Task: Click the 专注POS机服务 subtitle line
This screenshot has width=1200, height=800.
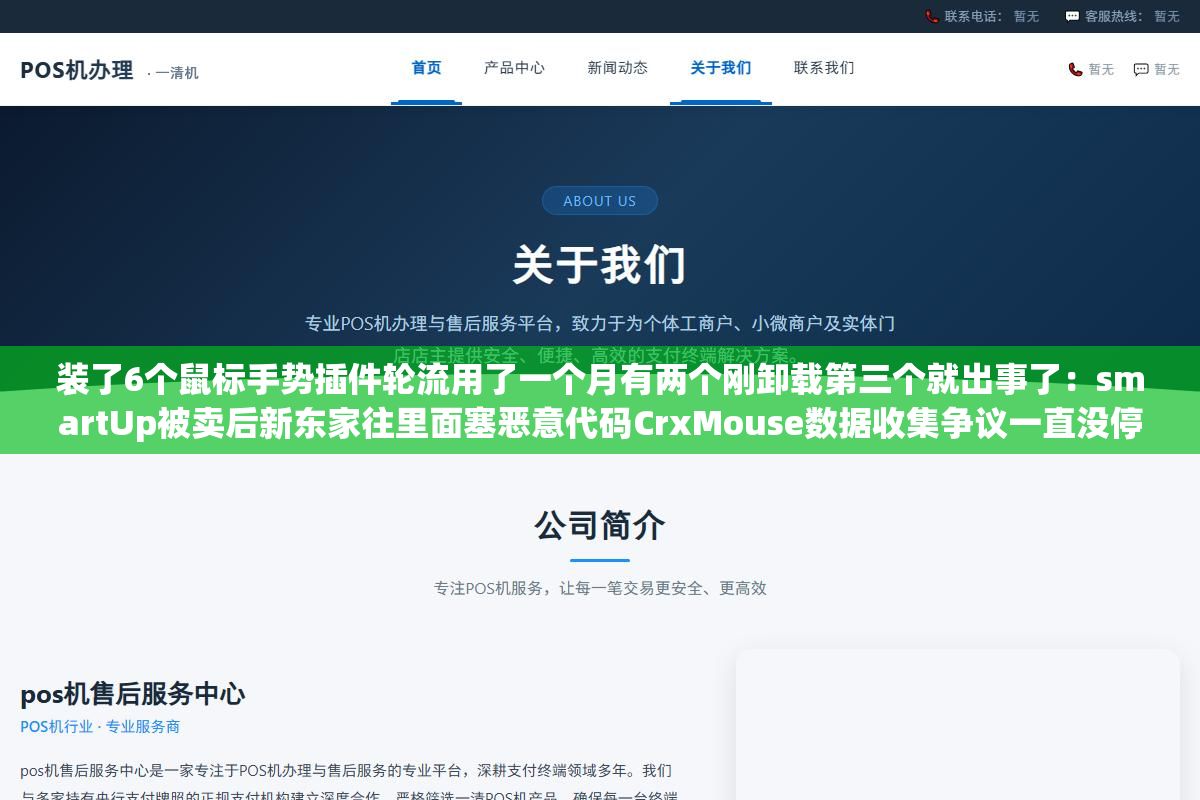Action: (x=600, y=588)
